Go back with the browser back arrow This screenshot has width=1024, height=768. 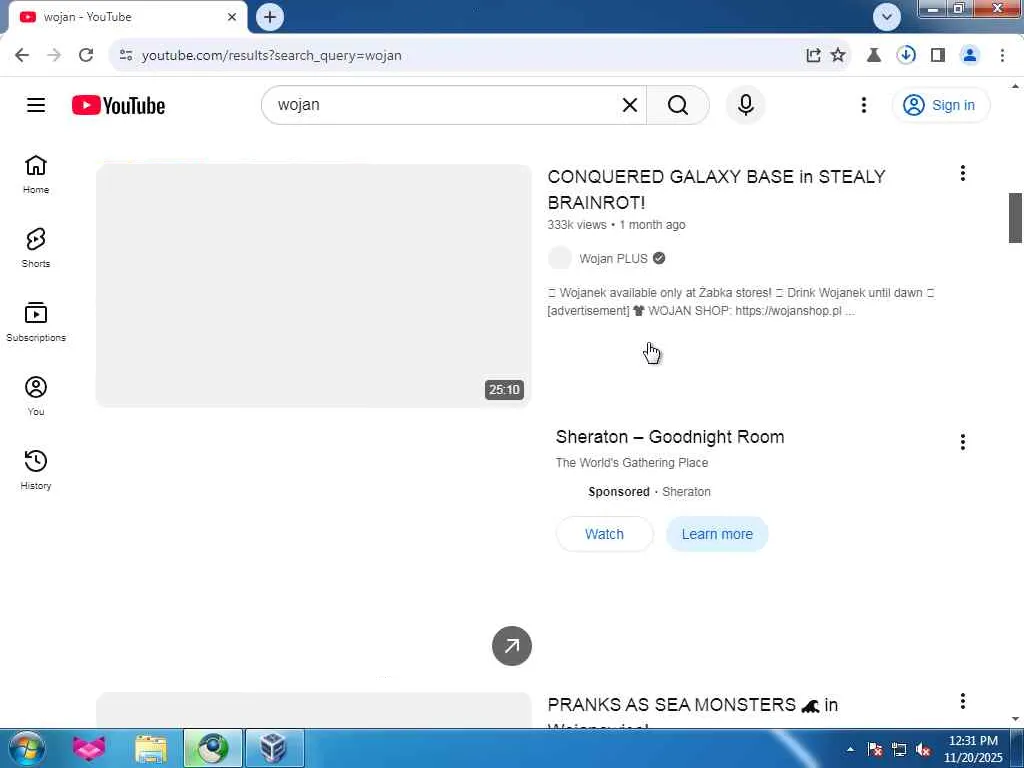point(22,56)
